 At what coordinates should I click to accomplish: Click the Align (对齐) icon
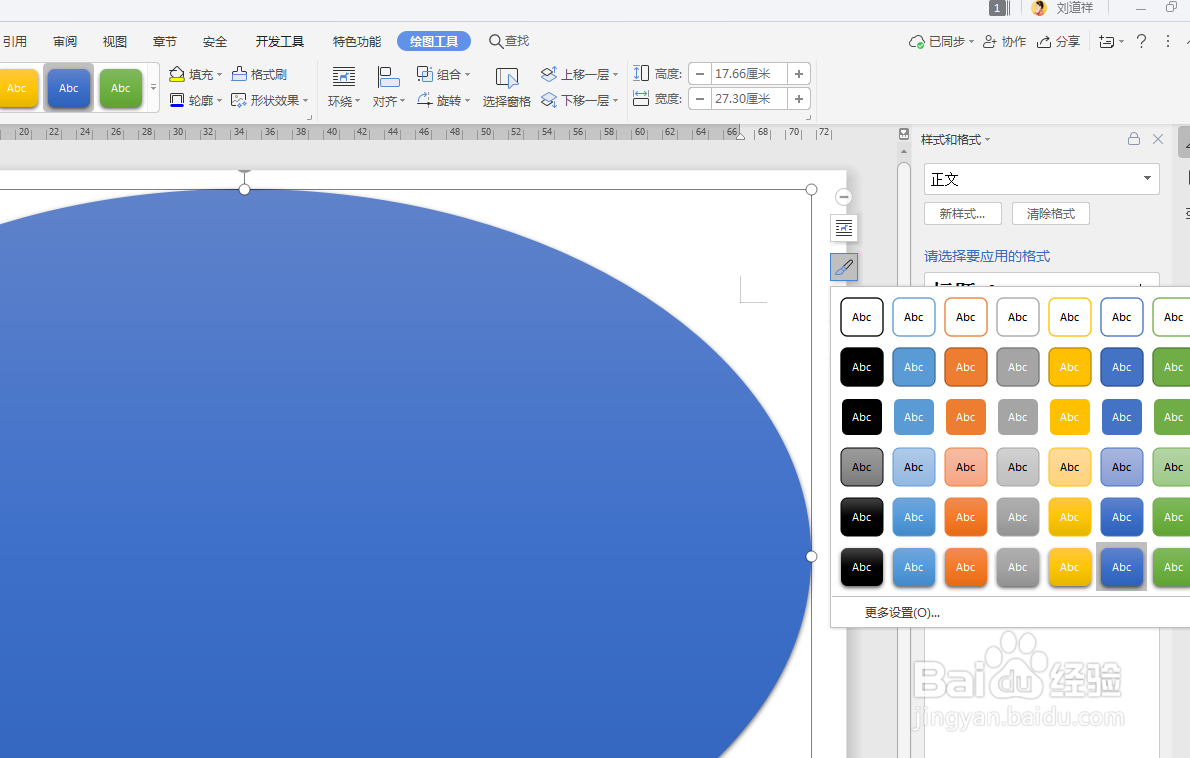pyautogui.click(x=389, y=77)
